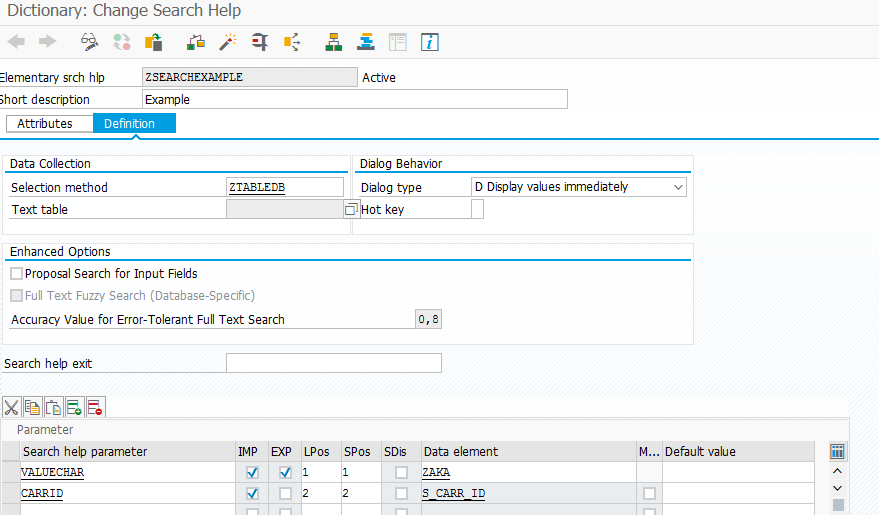Click Default value cell for VALUECHAR
Image resolution: width=879 pixels, height=515 pixels.
tap(738, 472)
